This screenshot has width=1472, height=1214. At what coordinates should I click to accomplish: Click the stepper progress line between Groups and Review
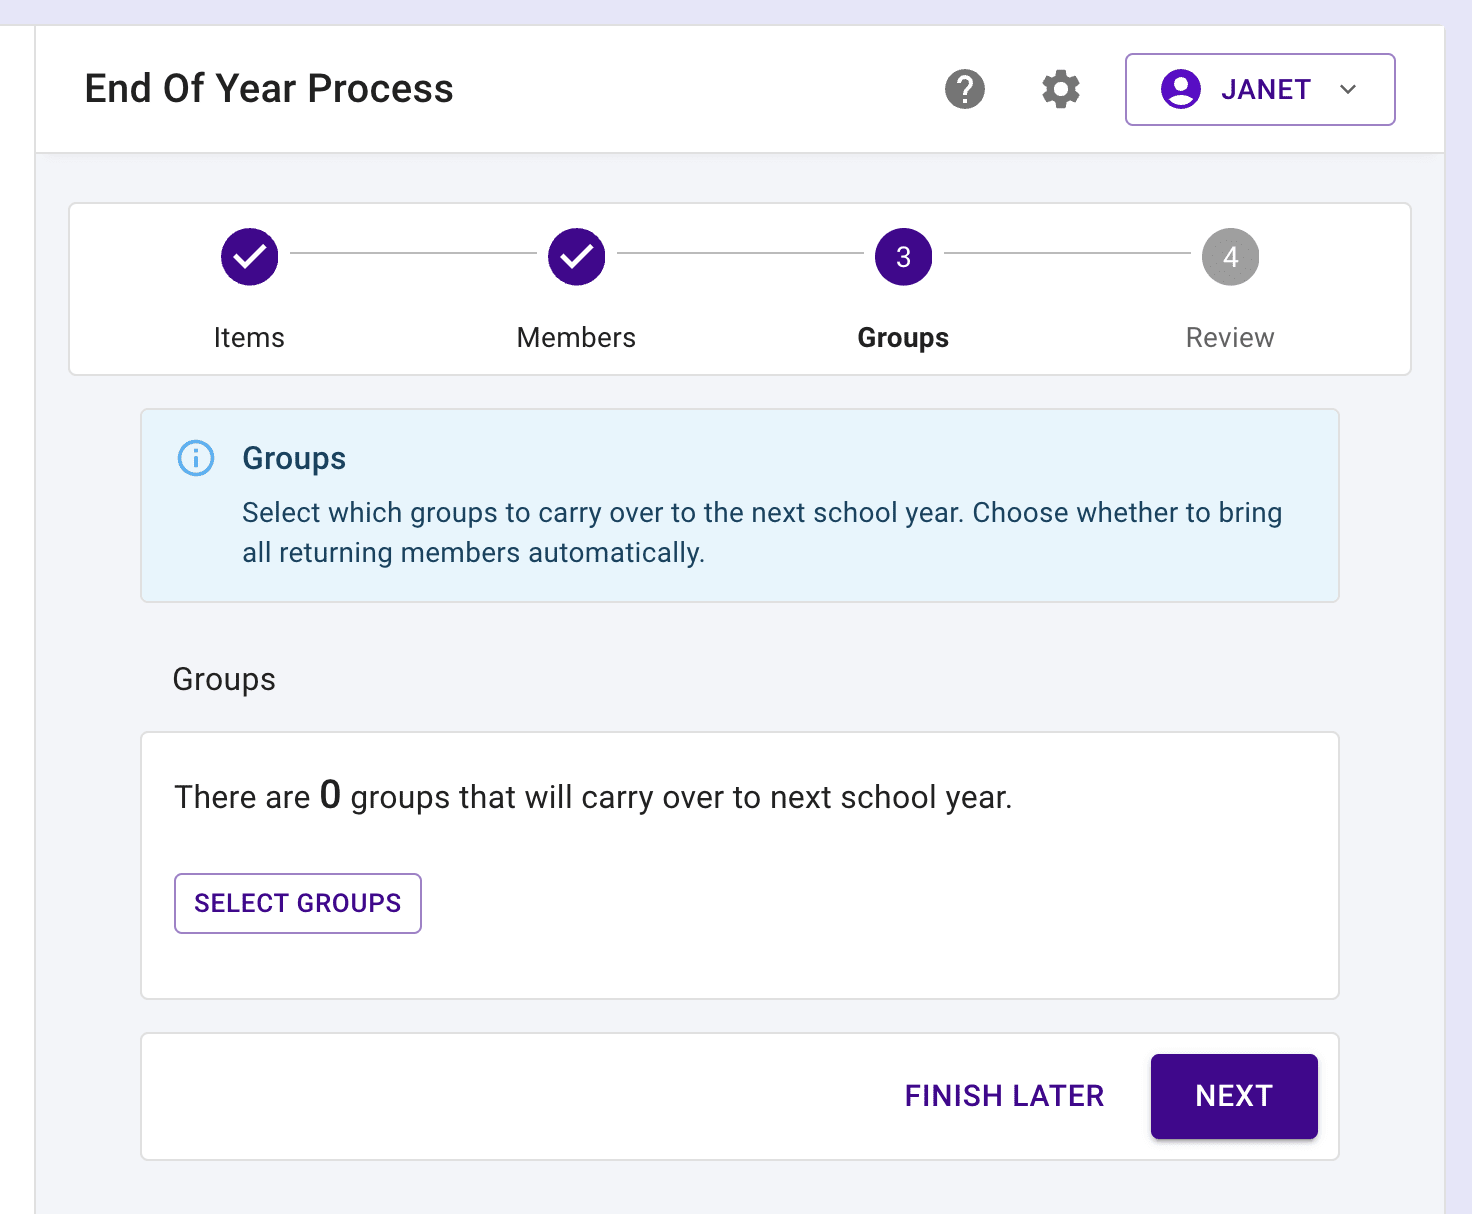(x=1066, y=256)
